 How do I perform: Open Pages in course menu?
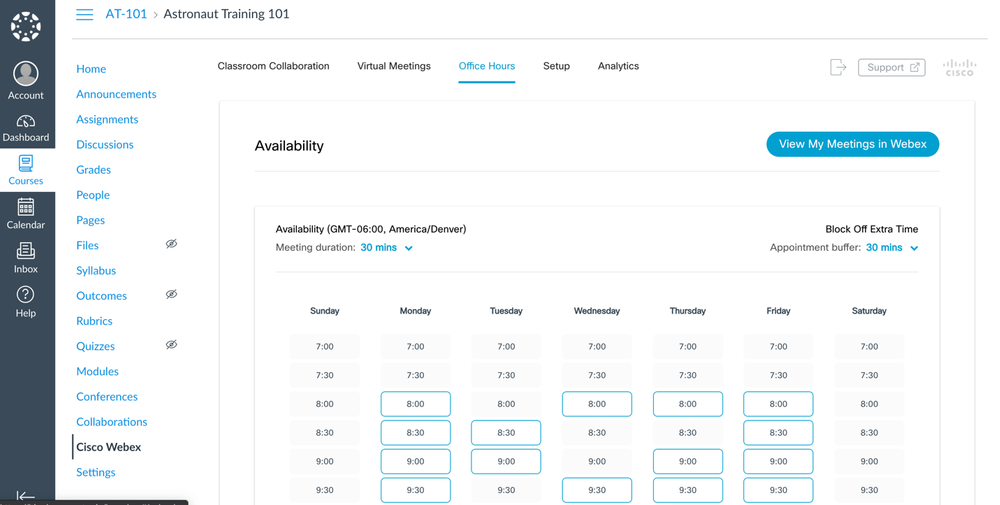(90, 220)
